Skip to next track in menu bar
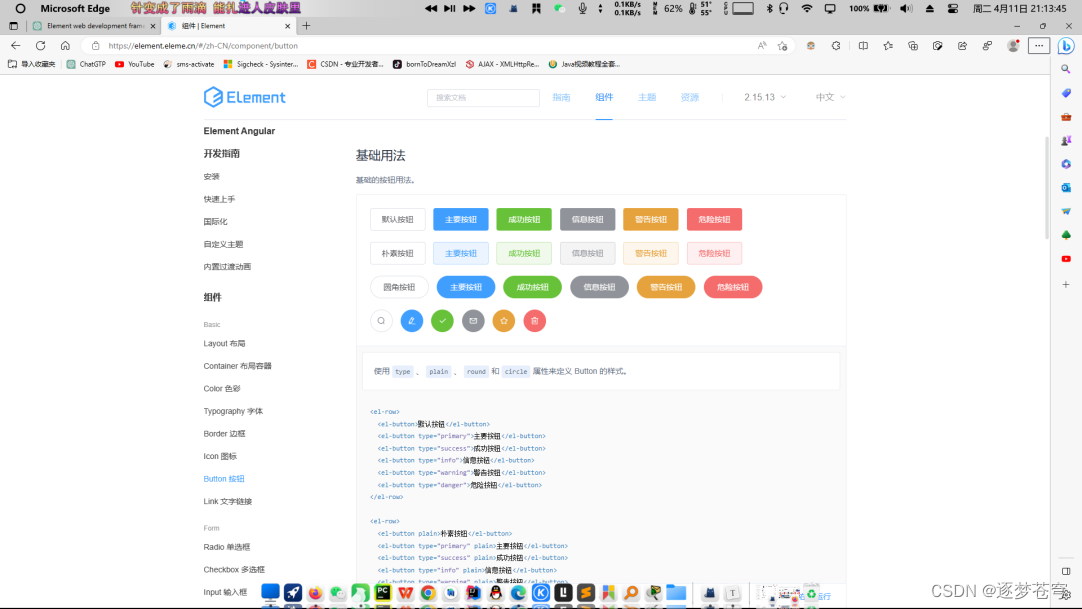This screenshot has height=609, width=1082. [x=469, y=8]
